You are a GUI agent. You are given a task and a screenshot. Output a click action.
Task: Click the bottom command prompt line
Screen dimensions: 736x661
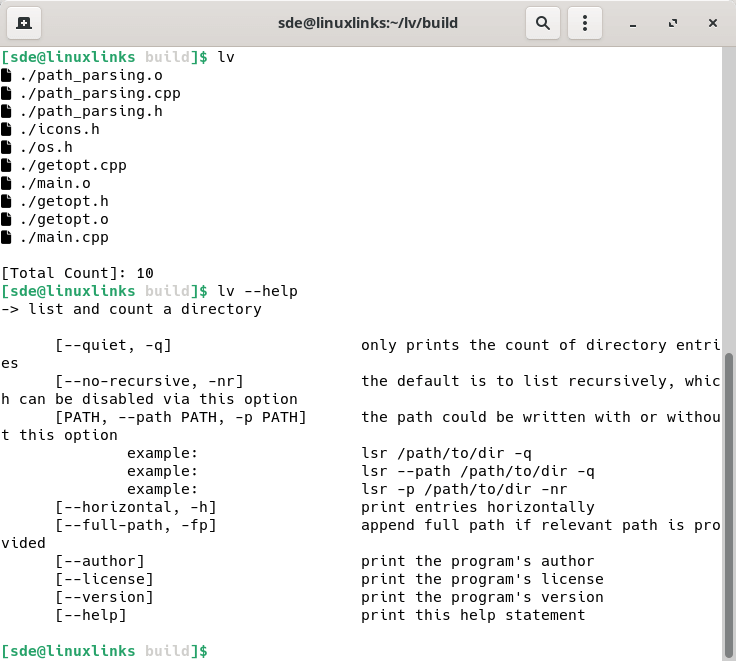pyautogui.click(x=104, y=651)
